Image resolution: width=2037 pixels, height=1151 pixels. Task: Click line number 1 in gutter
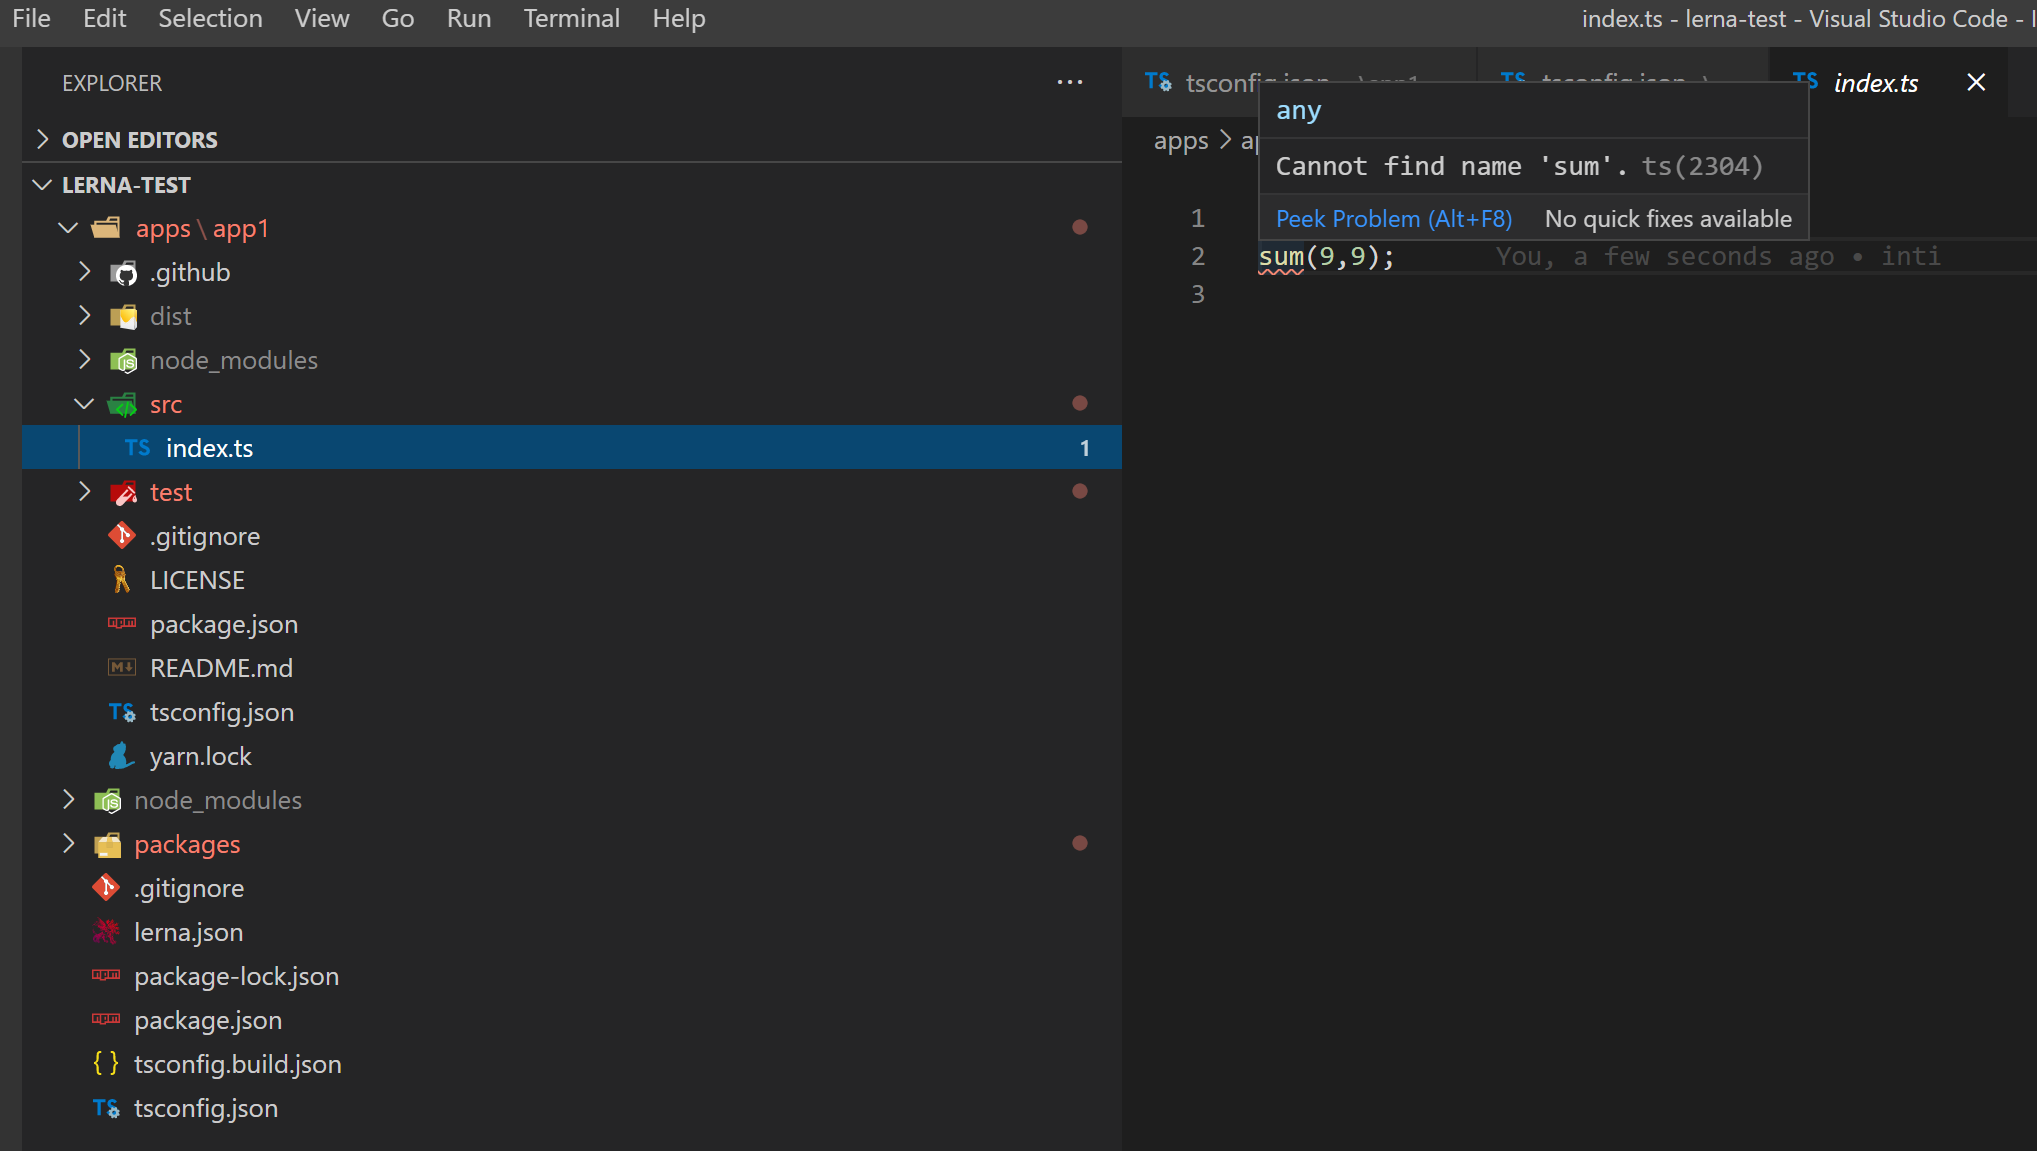(x=1197, y=218)
